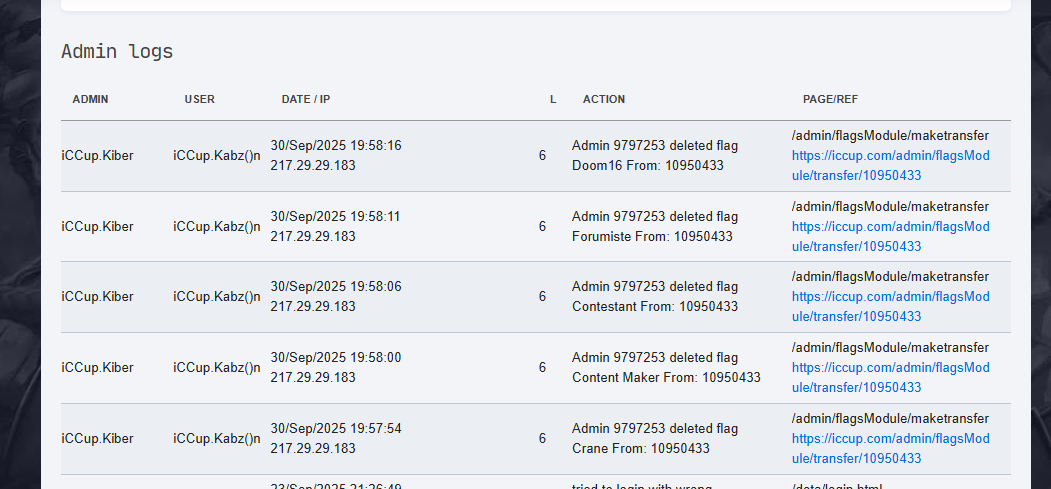Viewport: 1051px width, 489px height.
Task: Click the USER column header
Action: coord(200,99)
